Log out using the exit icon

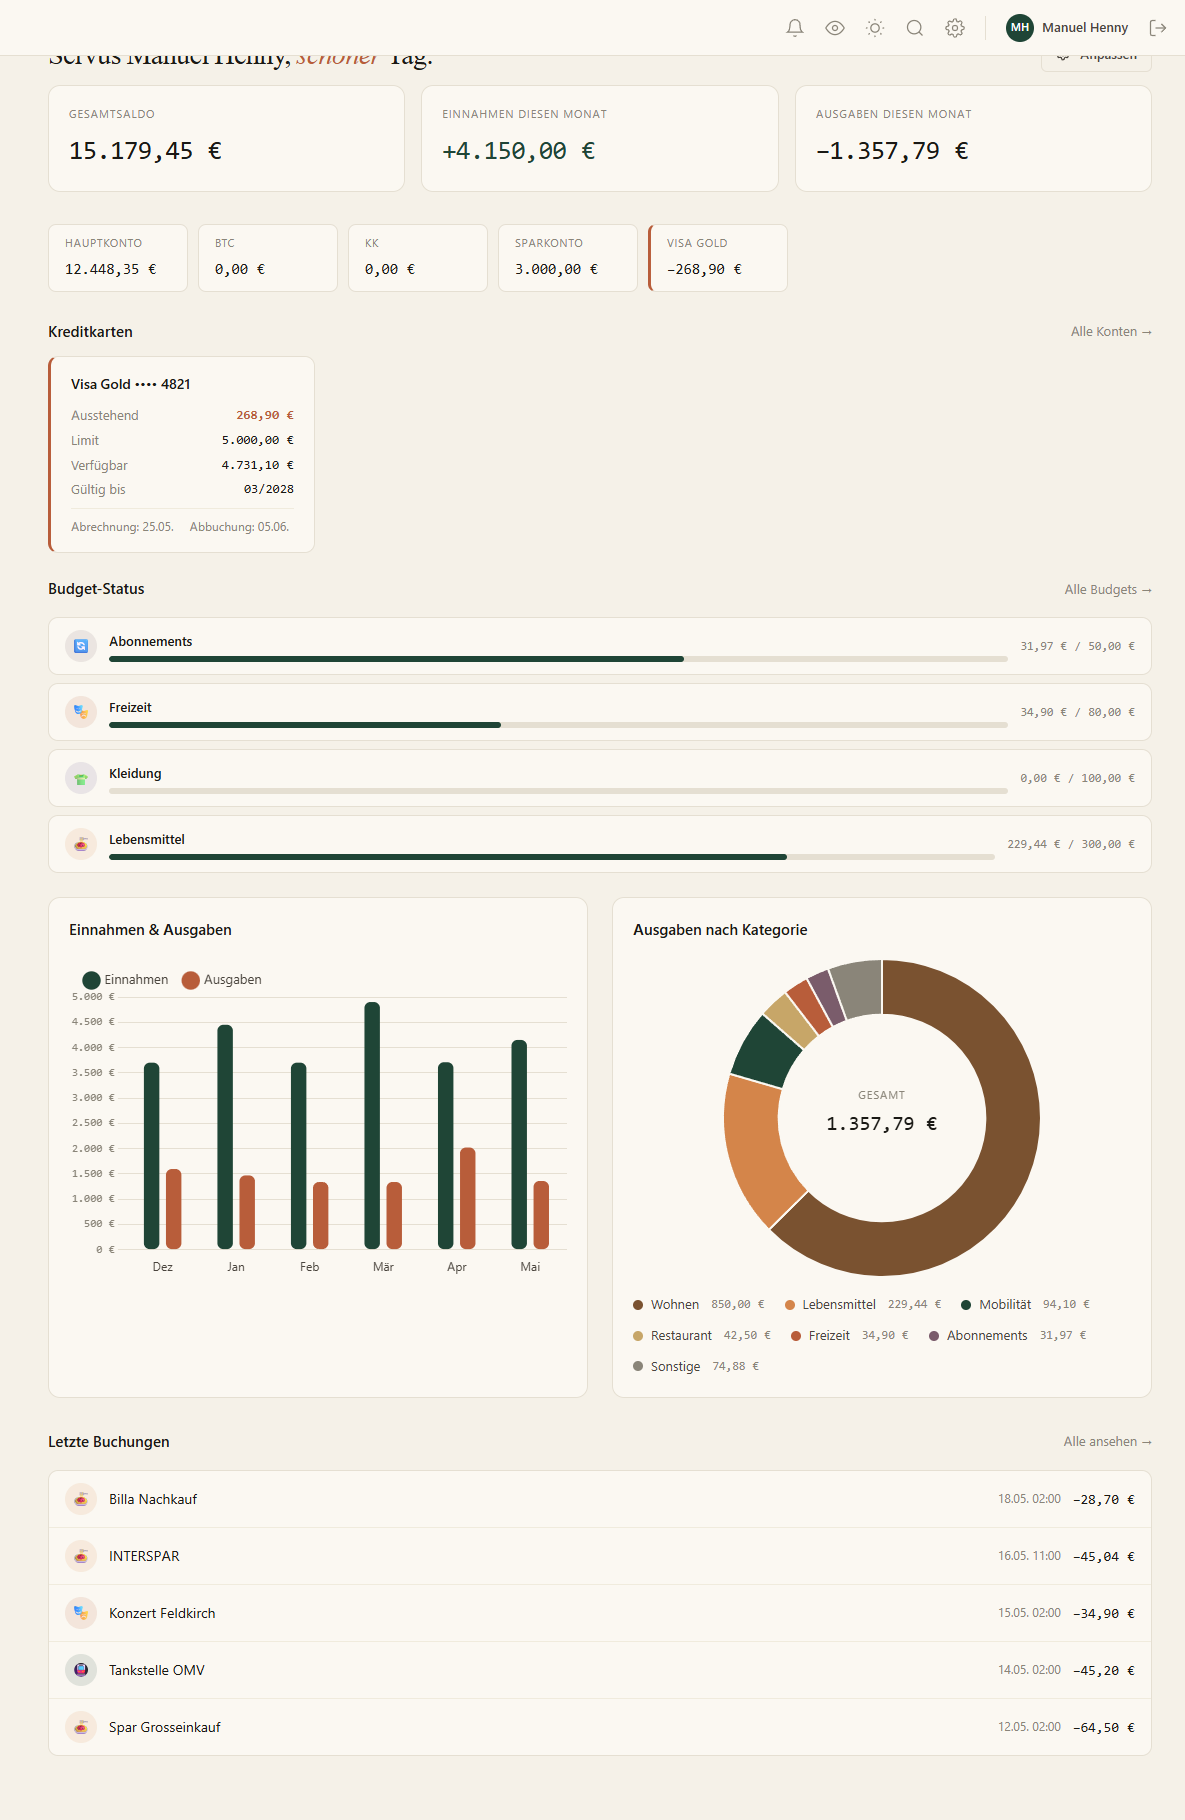1158,28
